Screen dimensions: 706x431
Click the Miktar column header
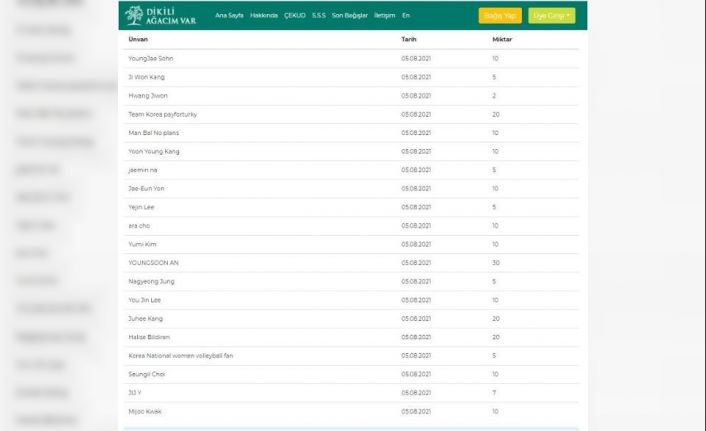[x=502, y=39]
